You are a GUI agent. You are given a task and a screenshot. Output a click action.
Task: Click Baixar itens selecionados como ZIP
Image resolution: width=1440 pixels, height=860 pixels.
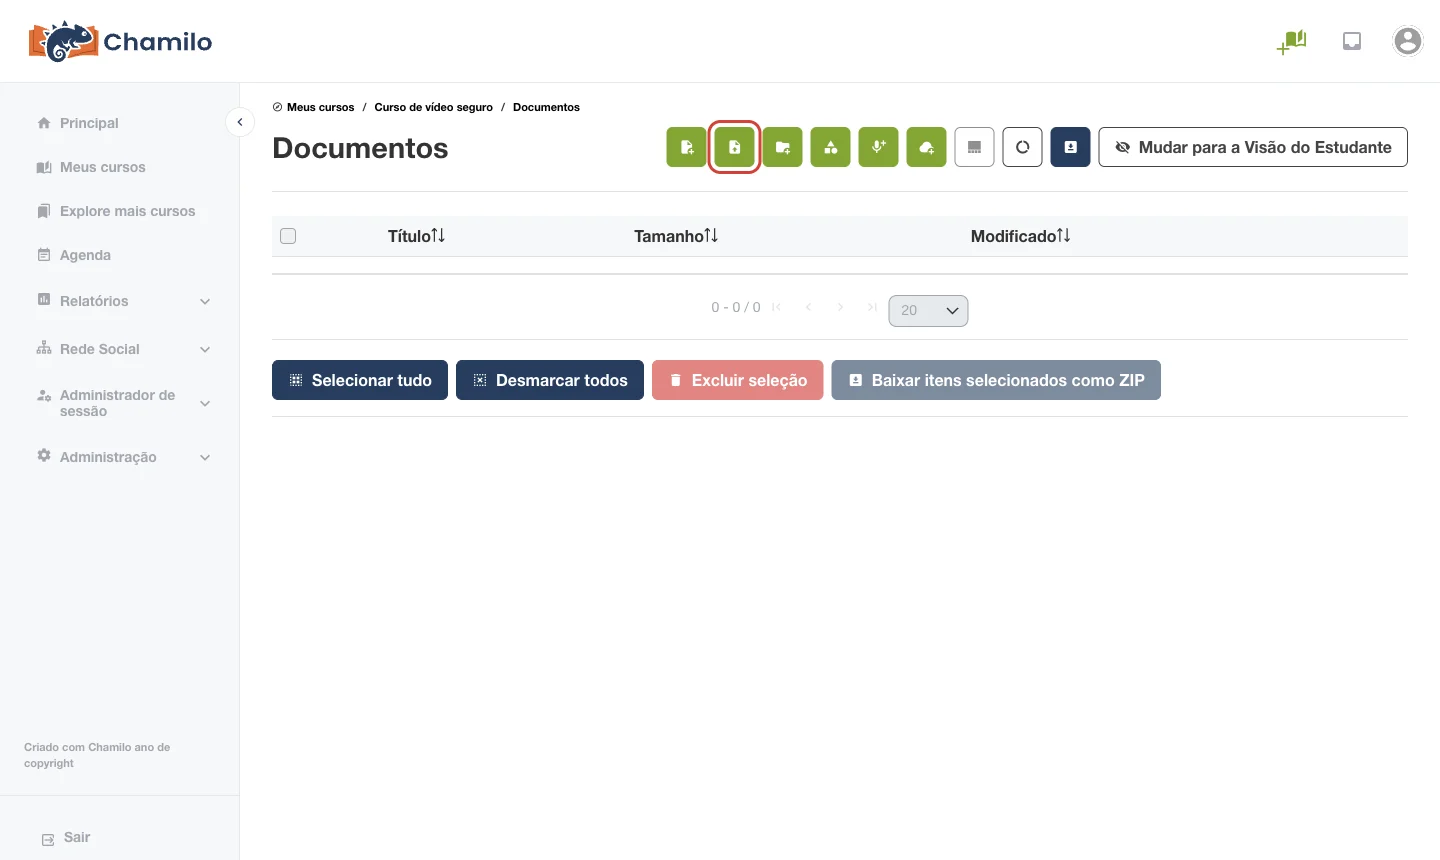[996, 380]
